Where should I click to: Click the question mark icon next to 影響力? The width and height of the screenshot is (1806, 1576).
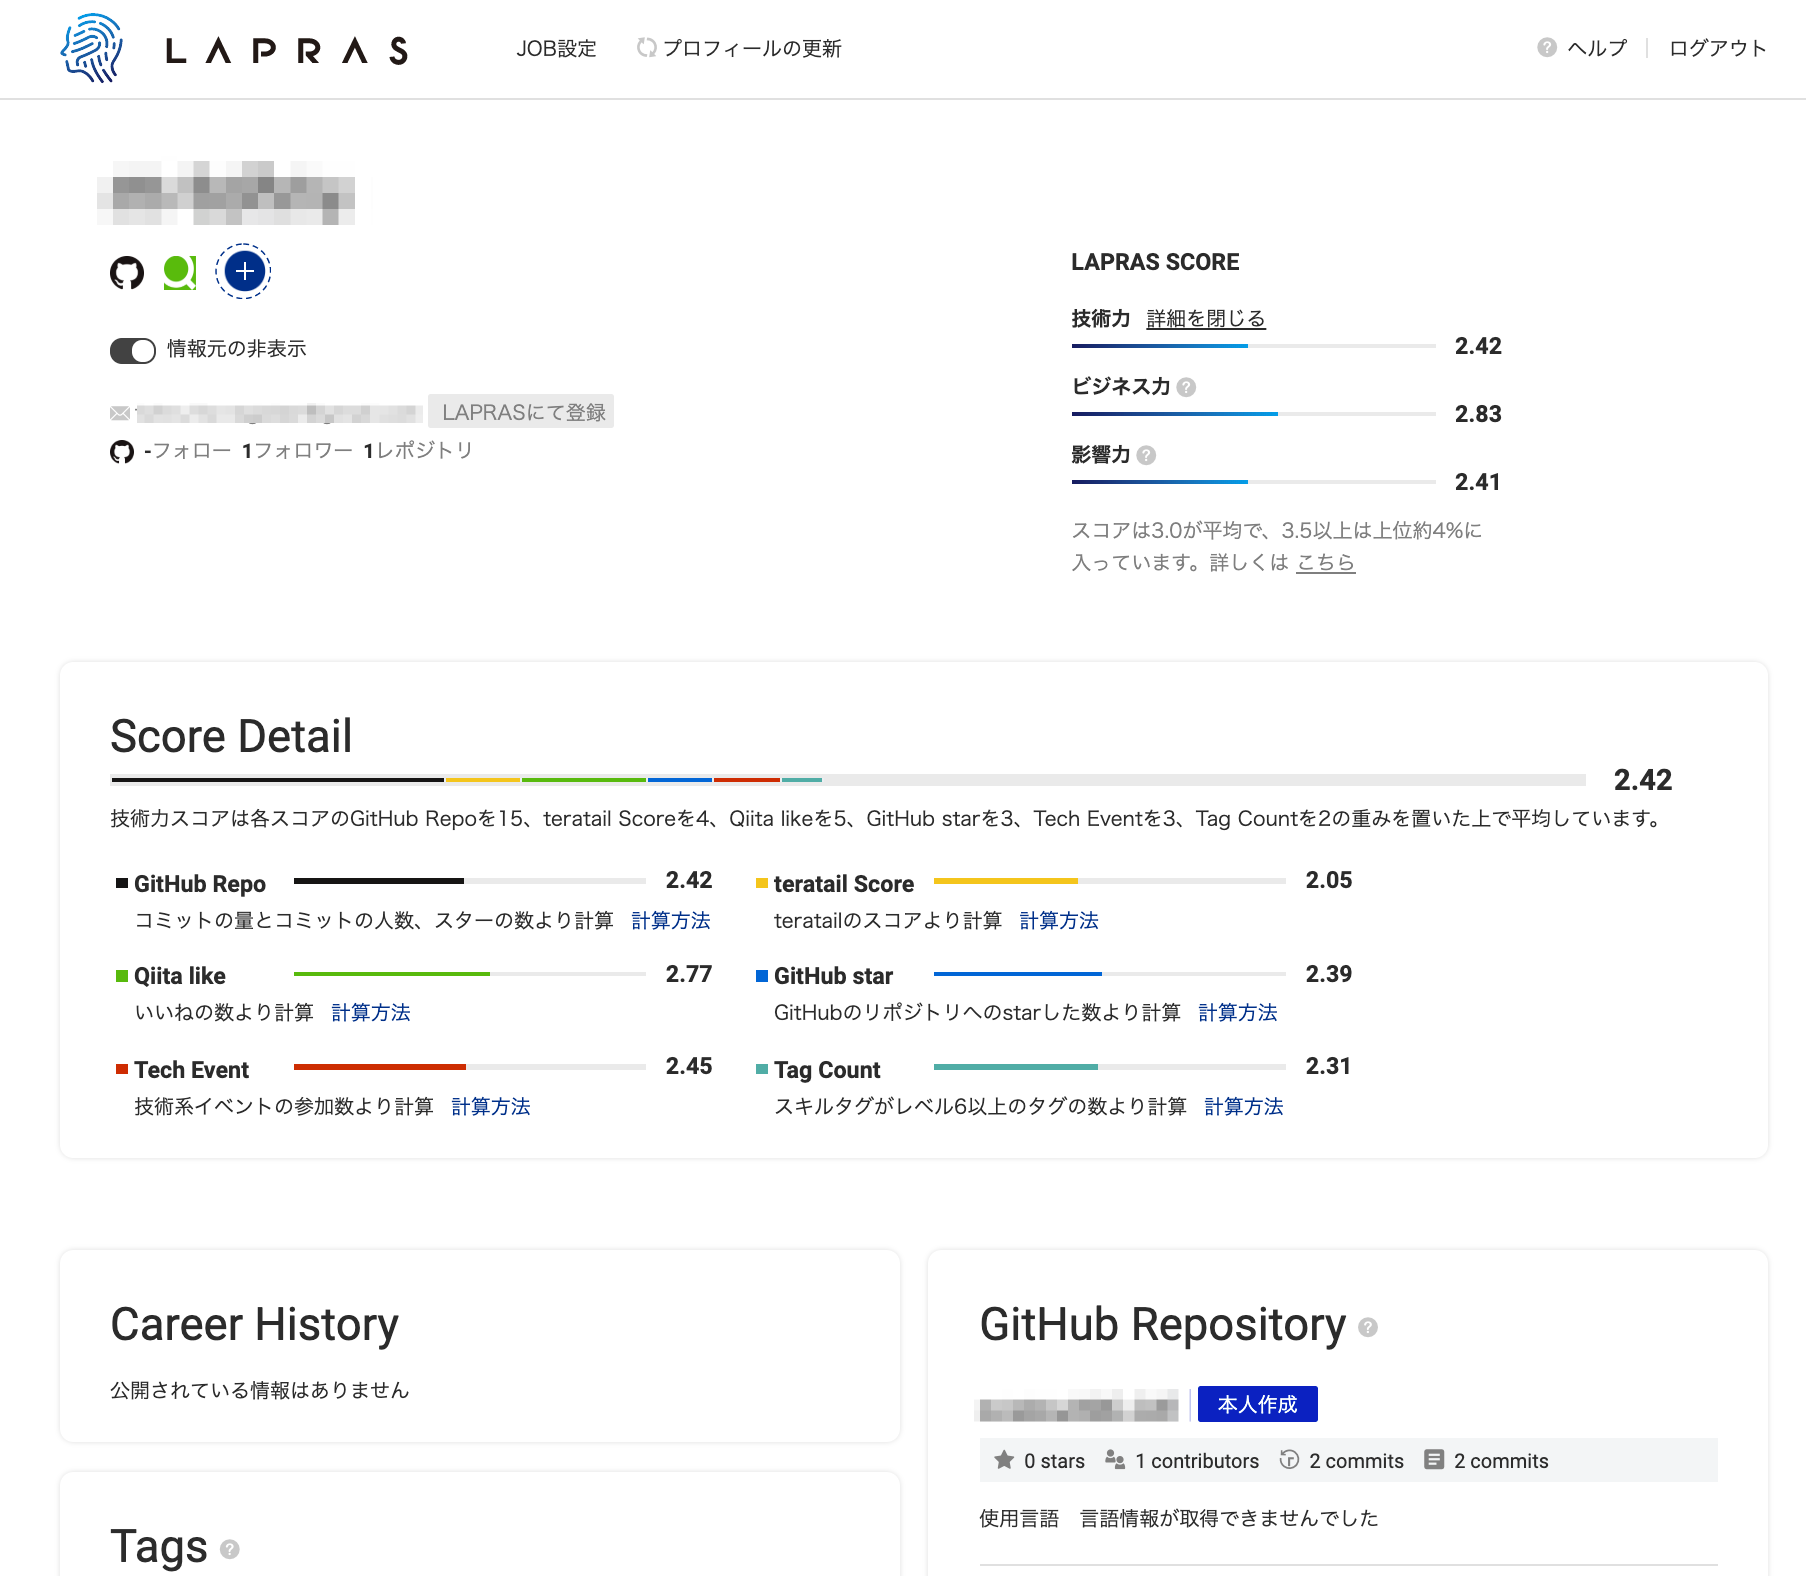[x=1146, y=455]
